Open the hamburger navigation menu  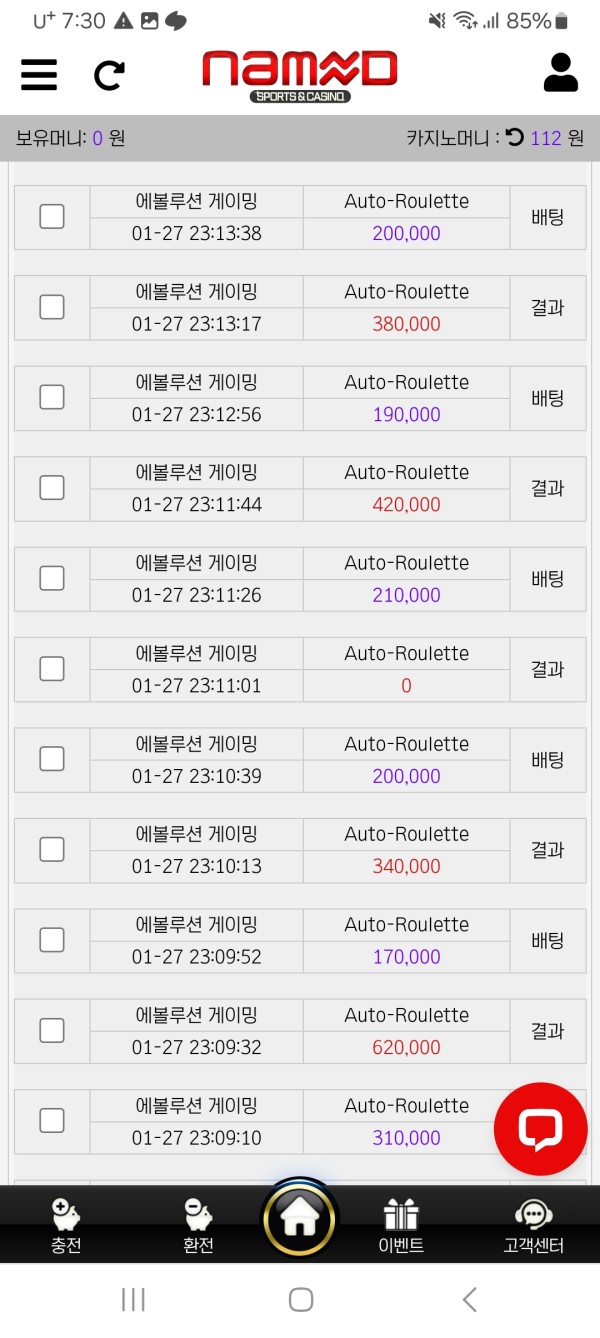coord(38,76)
